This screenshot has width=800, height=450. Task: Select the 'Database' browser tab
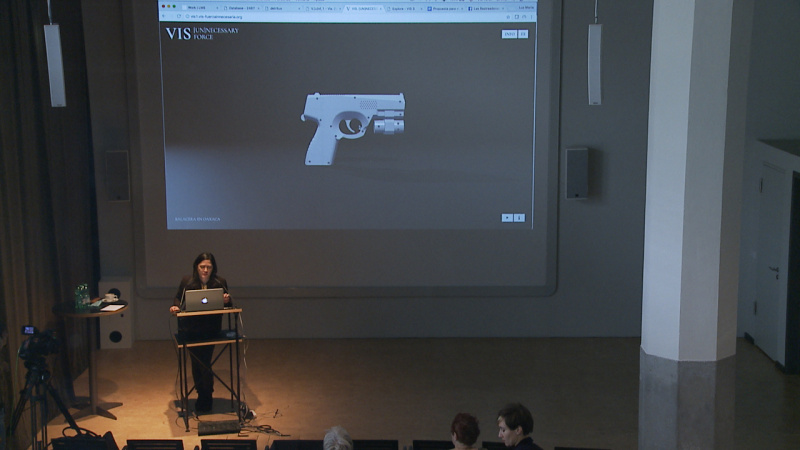click(x=241, y=8)
